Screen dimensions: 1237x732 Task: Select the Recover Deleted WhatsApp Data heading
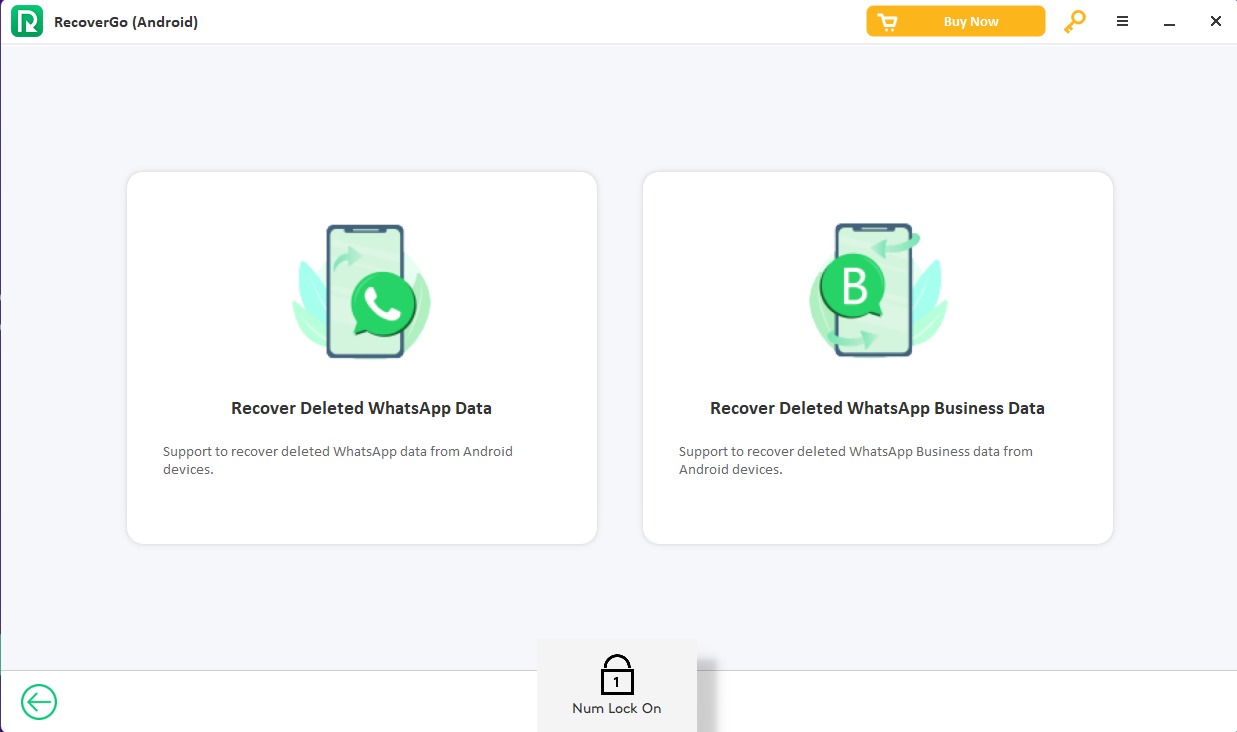pyautogui.click(x=361, y=408)
